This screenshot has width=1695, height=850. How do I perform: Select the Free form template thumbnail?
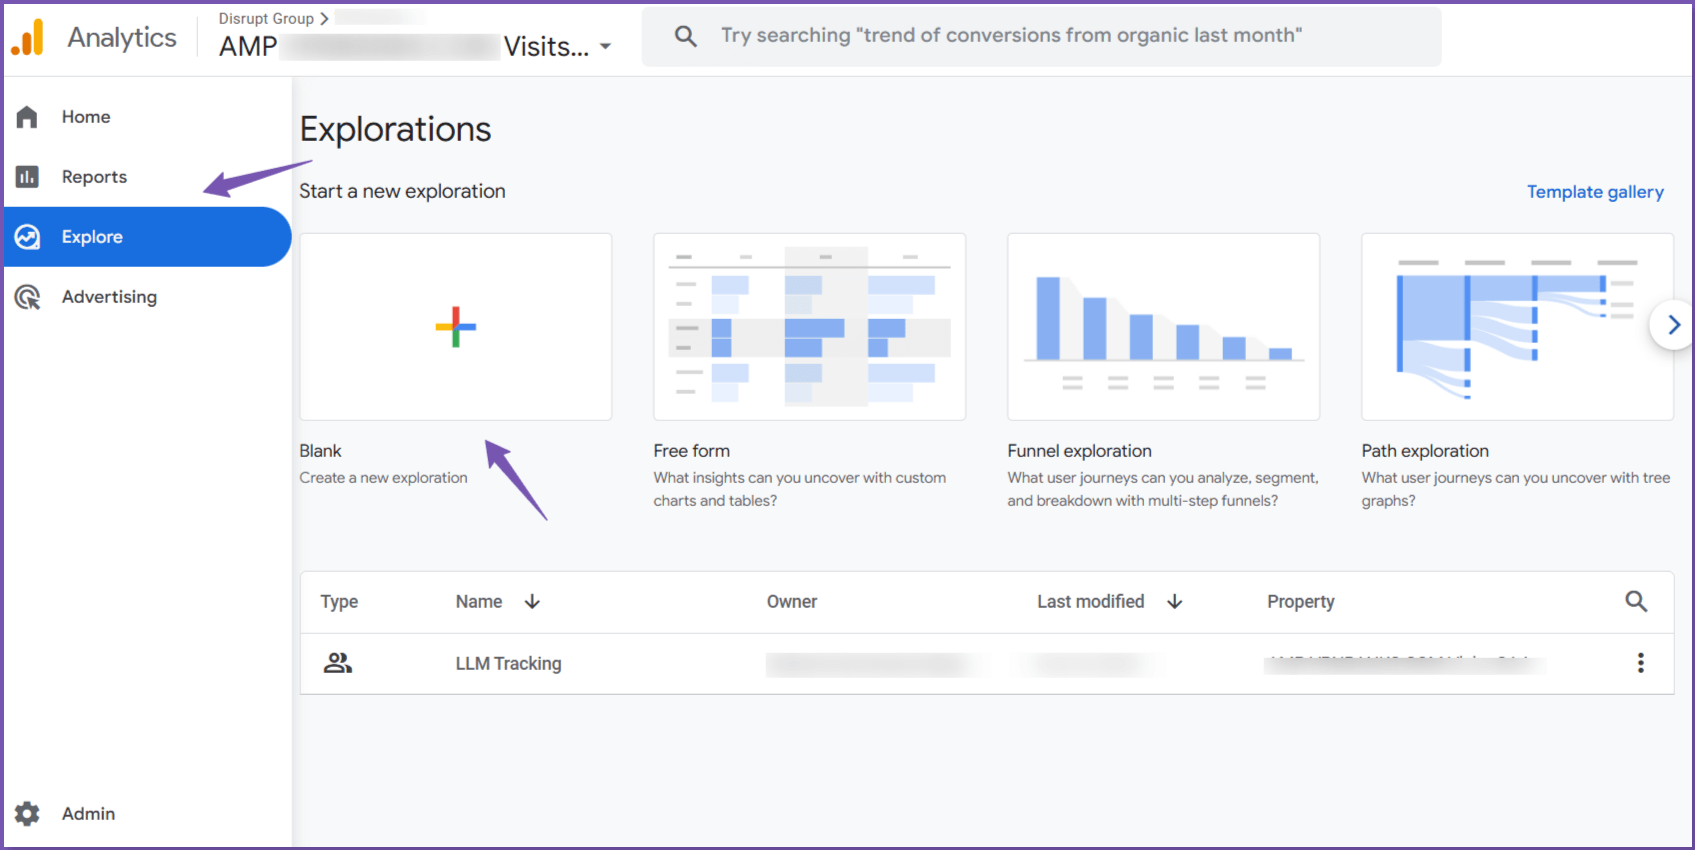point(809,327)
